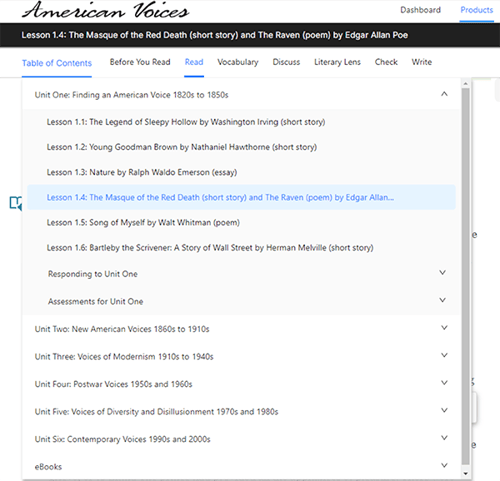Go to the Dashboard link
Viewport: 500px width, 481px height.
point(420,10)
